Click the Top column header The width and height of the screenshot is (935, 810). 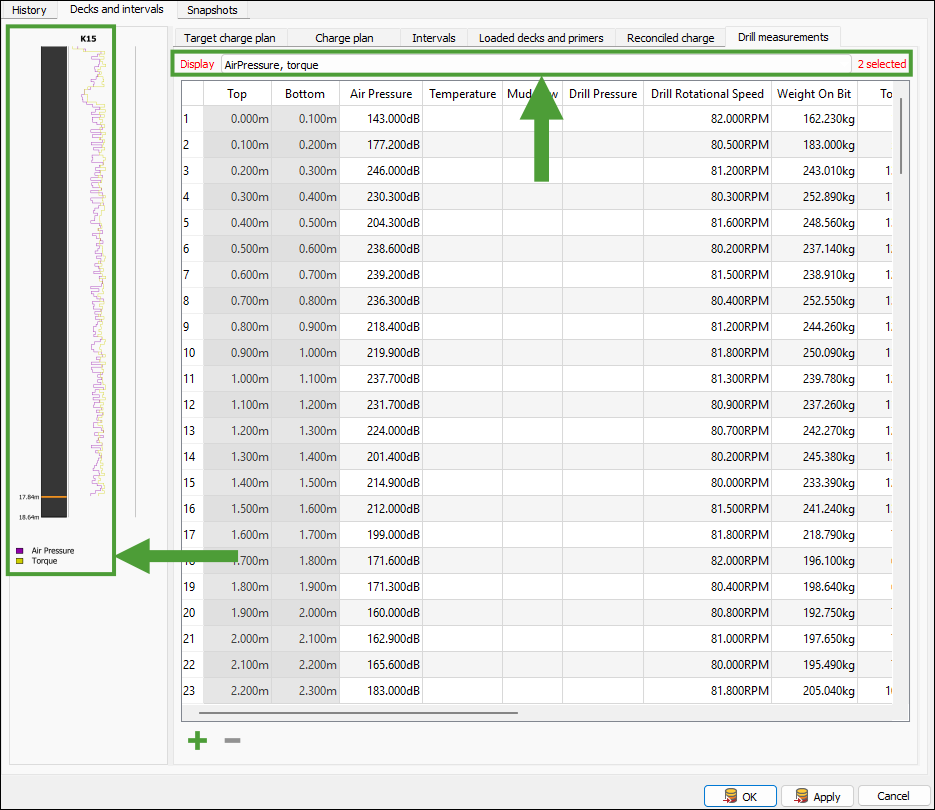tap(237, 94)
